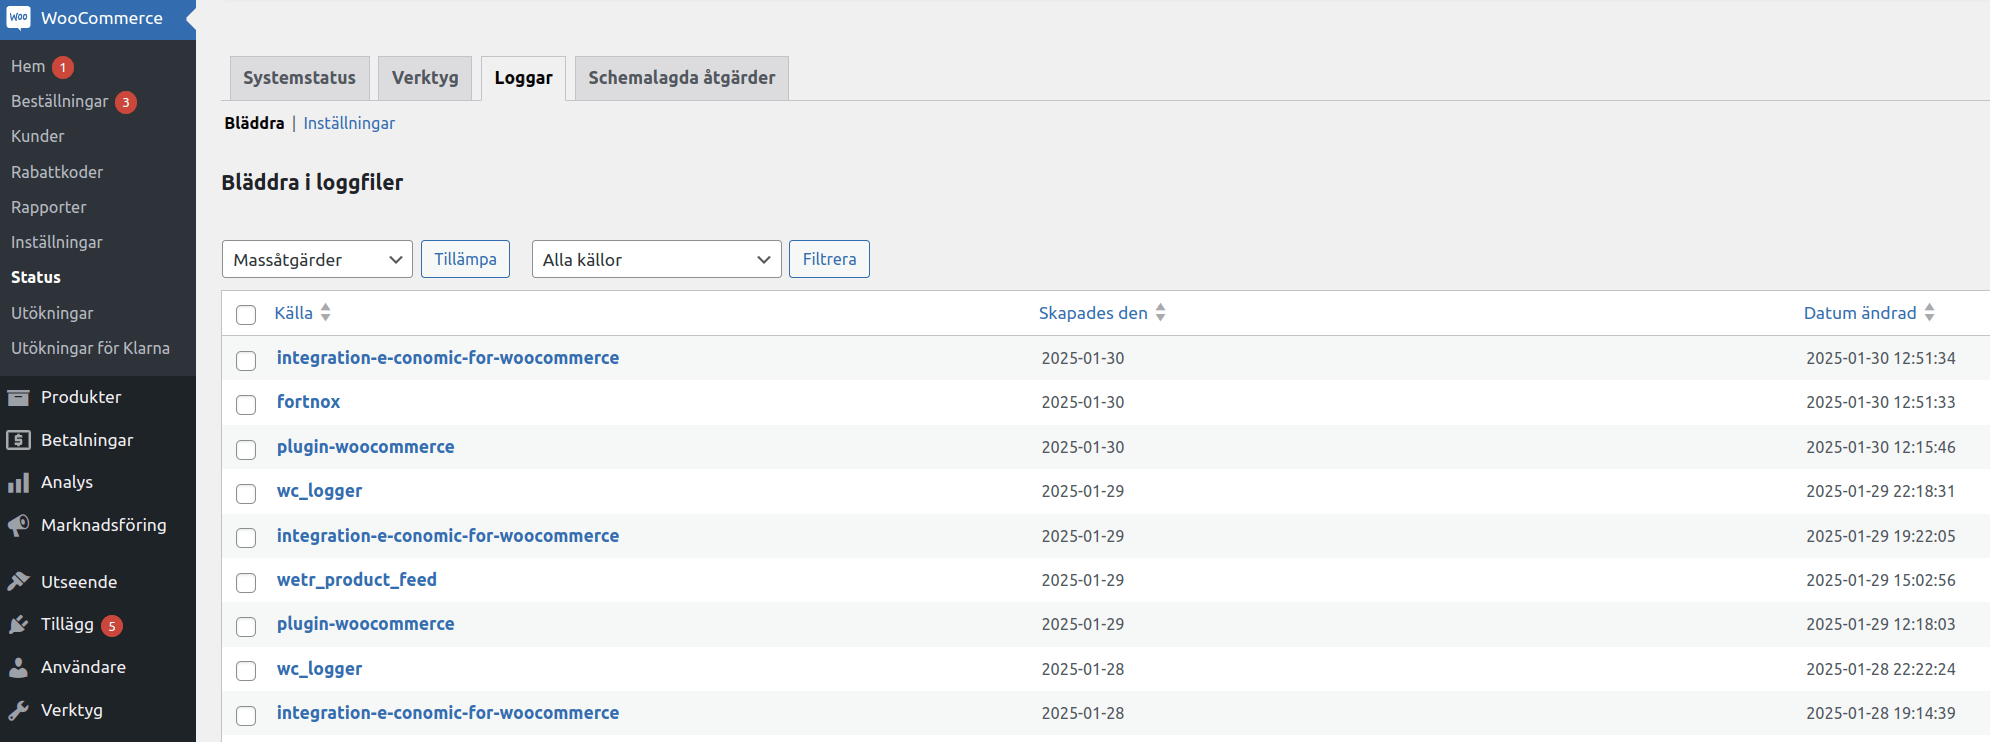Click the Användare person icon
This screenshot has width=1990, height=742.
pyautogui.click(x=18, y=668)
